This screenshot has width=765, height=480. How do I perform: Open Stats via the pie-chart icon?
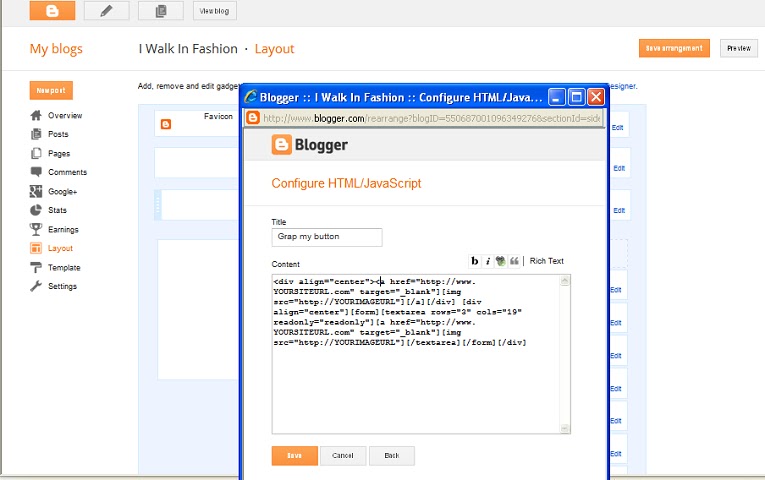(36, 210)
